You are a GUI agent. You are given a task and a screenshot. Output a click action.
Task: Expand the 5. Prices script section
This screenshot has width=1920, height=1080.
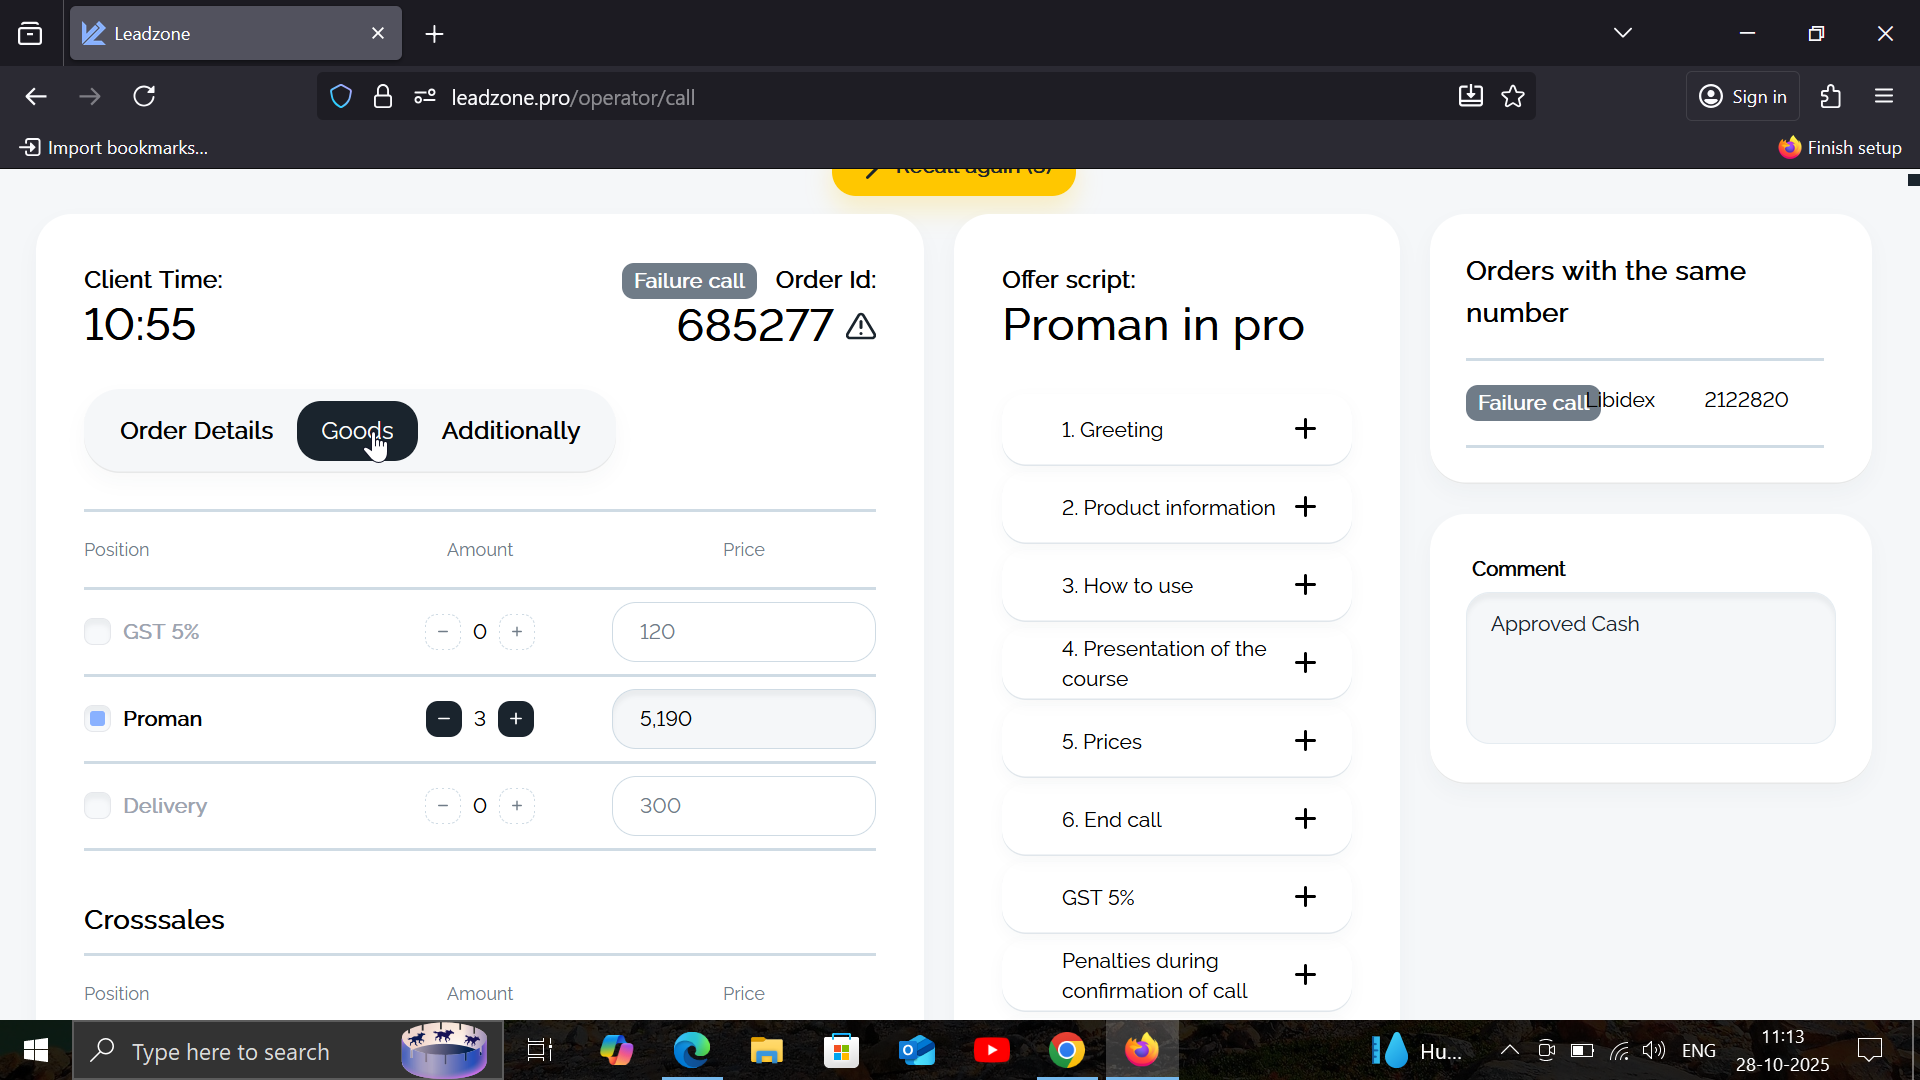1304,741
